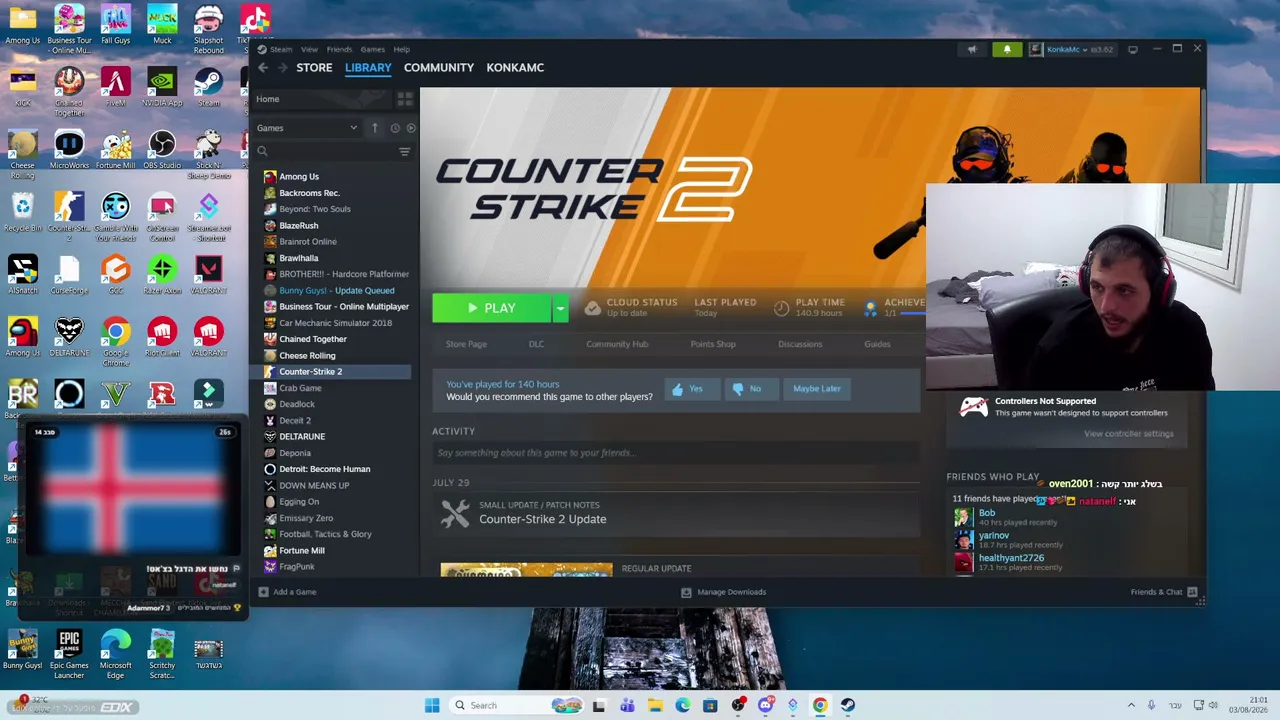The height and width of the screenshot is (720, 1280).
Task: Open the Friends menu
Action: 339,49
